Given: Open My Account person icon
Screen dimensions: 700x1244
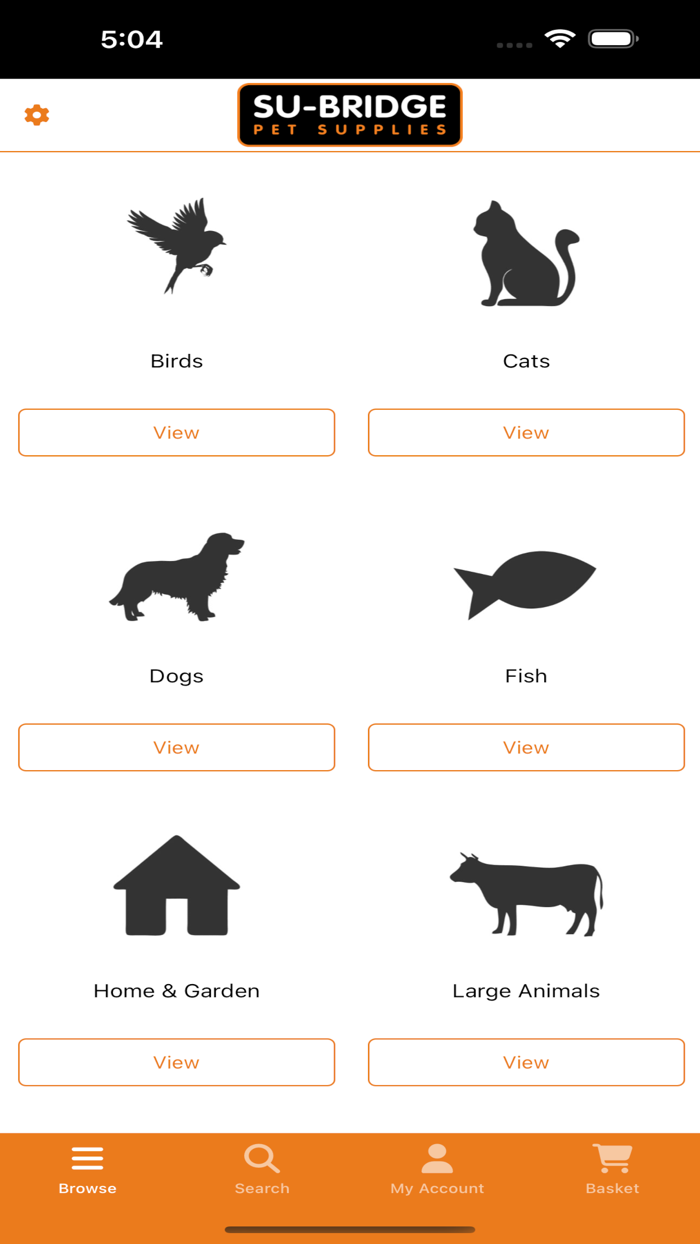Looking at the screenshot, I should 437,1157.
